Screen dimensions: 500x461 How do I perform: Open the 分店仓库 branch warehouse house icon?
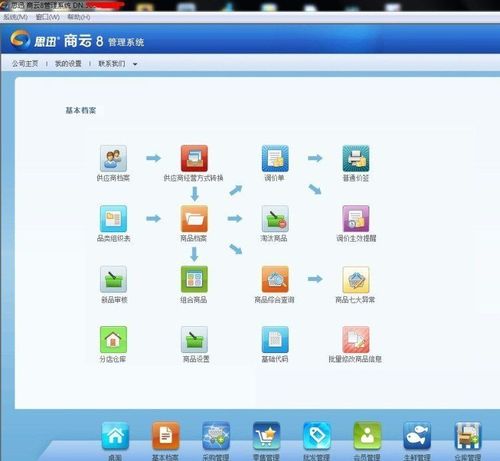coord(113,339)
